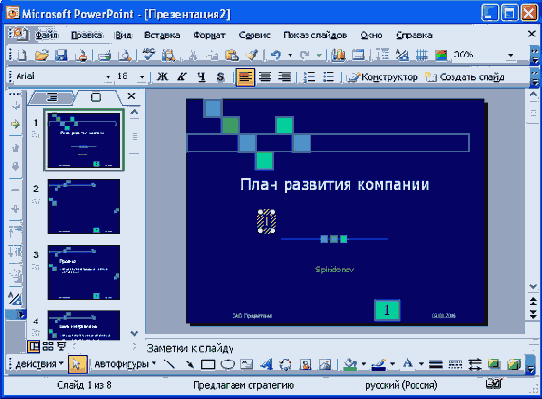Align text to the left
This screenshot has height=399, width=542.
point(245,77)
